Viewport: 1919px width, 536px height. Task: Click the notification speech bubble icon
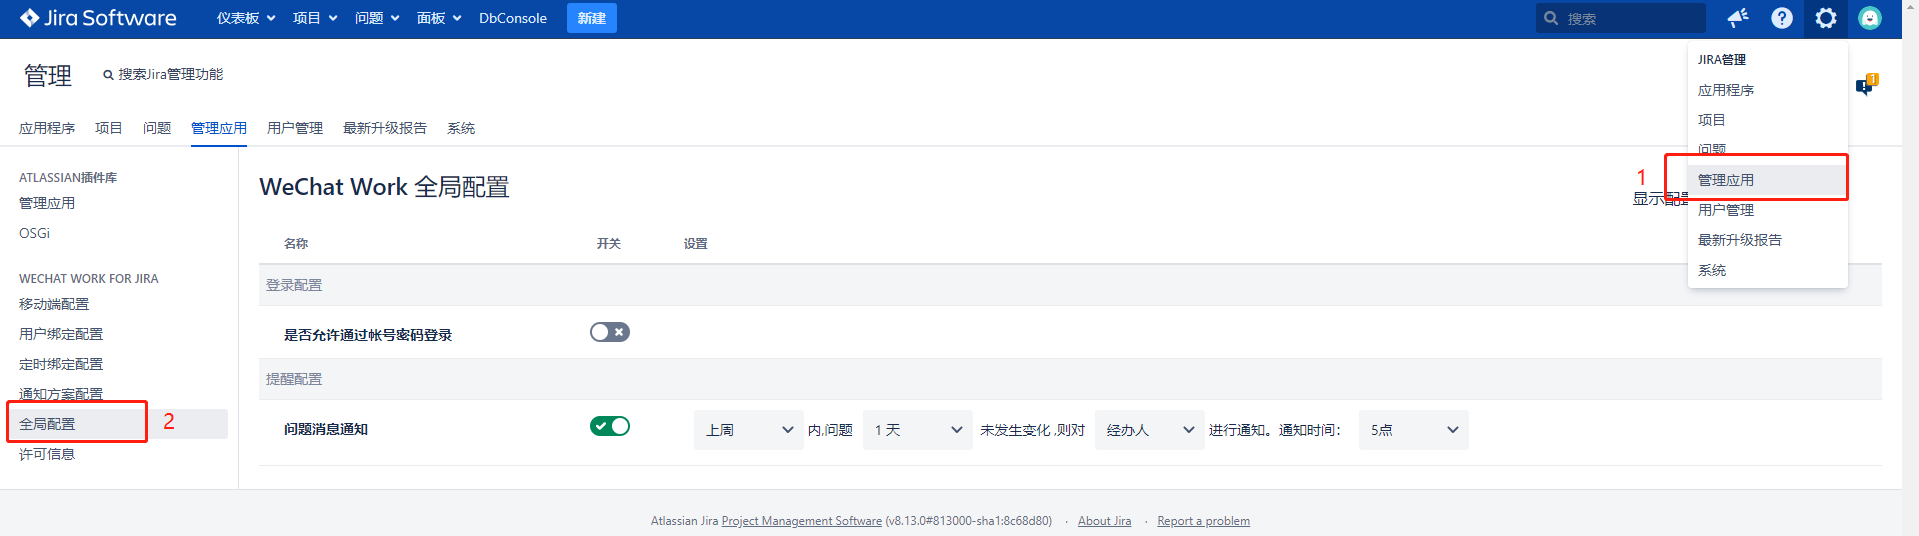click(1866, 86)
